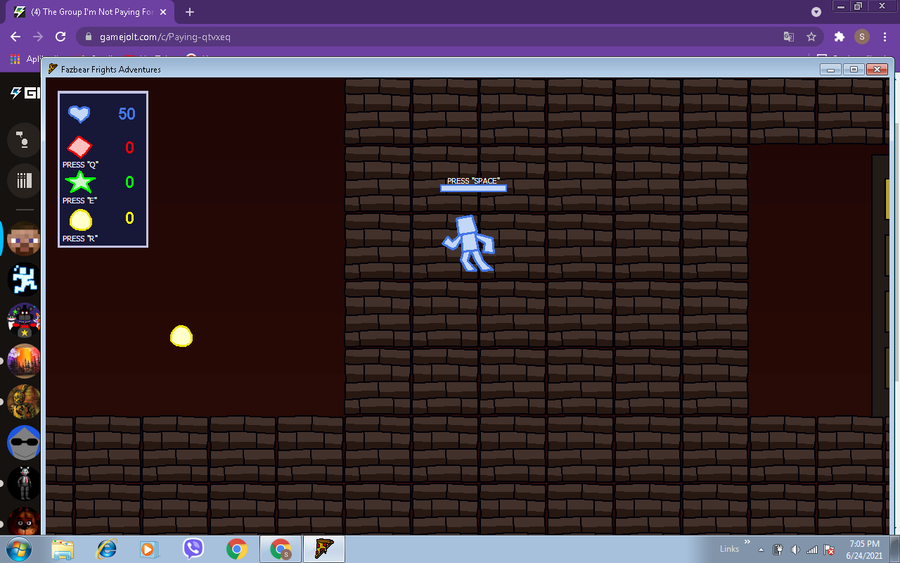Click the blue bar under PRESS "SPACE"

coord(474,188)
